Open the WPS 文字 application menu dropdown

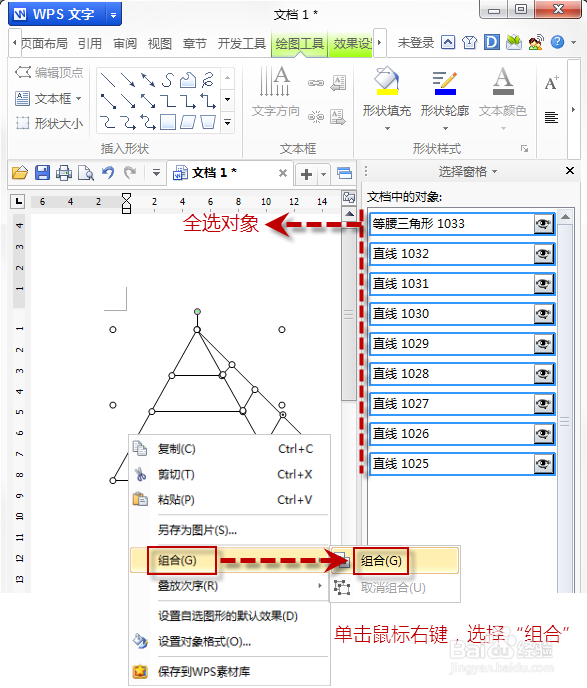pyautogui.click(x=114, y=15)
